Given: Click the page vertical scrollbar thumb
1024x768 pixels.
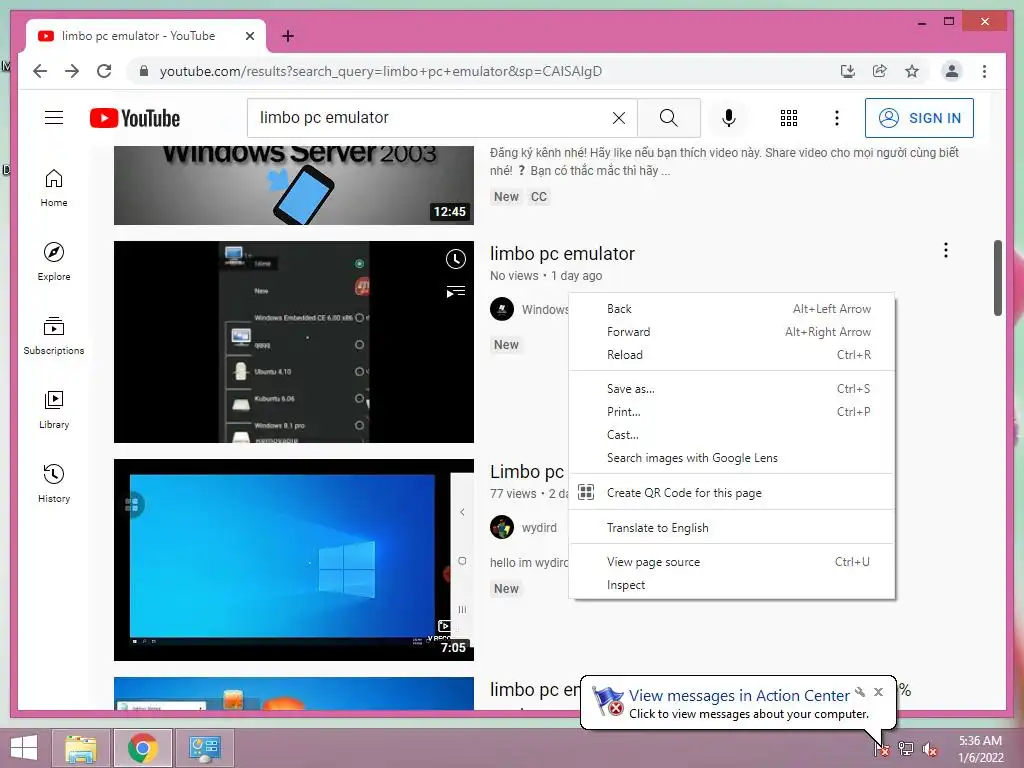Looking at the screenshot, I should click(x=997, y=278).
